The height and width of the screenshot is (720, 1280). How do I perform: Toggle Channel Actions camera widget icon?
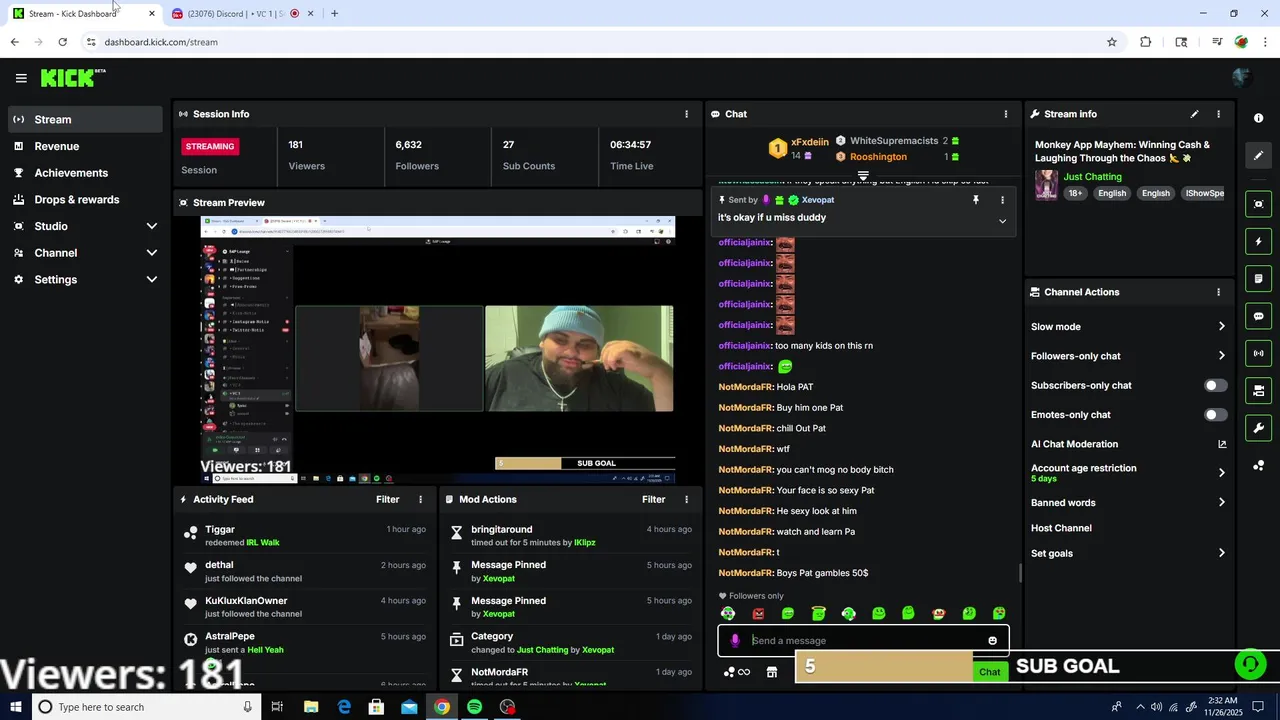(x=1258, y=390)
